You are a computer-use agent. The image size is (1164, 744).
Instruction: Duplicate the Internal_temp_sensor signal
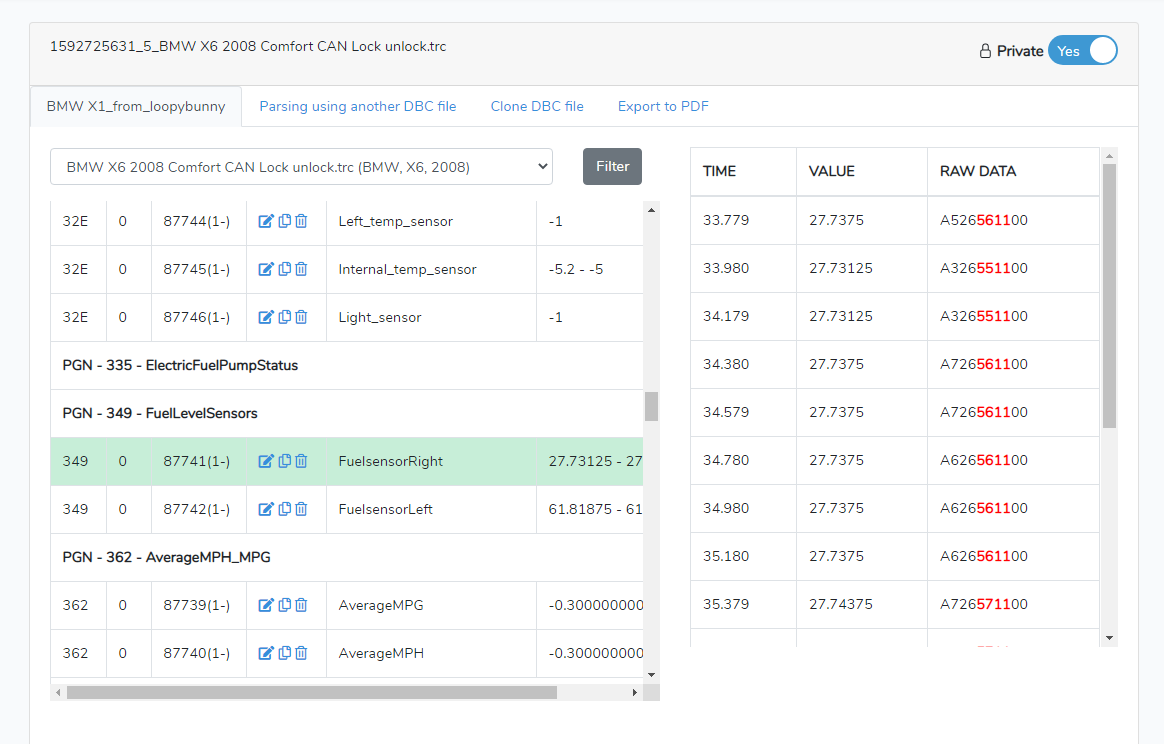point(284,268)
